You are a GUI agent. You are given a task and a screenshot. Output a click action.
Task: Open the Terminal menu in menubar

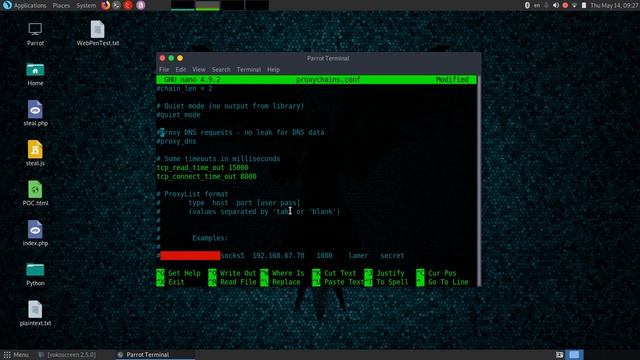click(249, 70)
